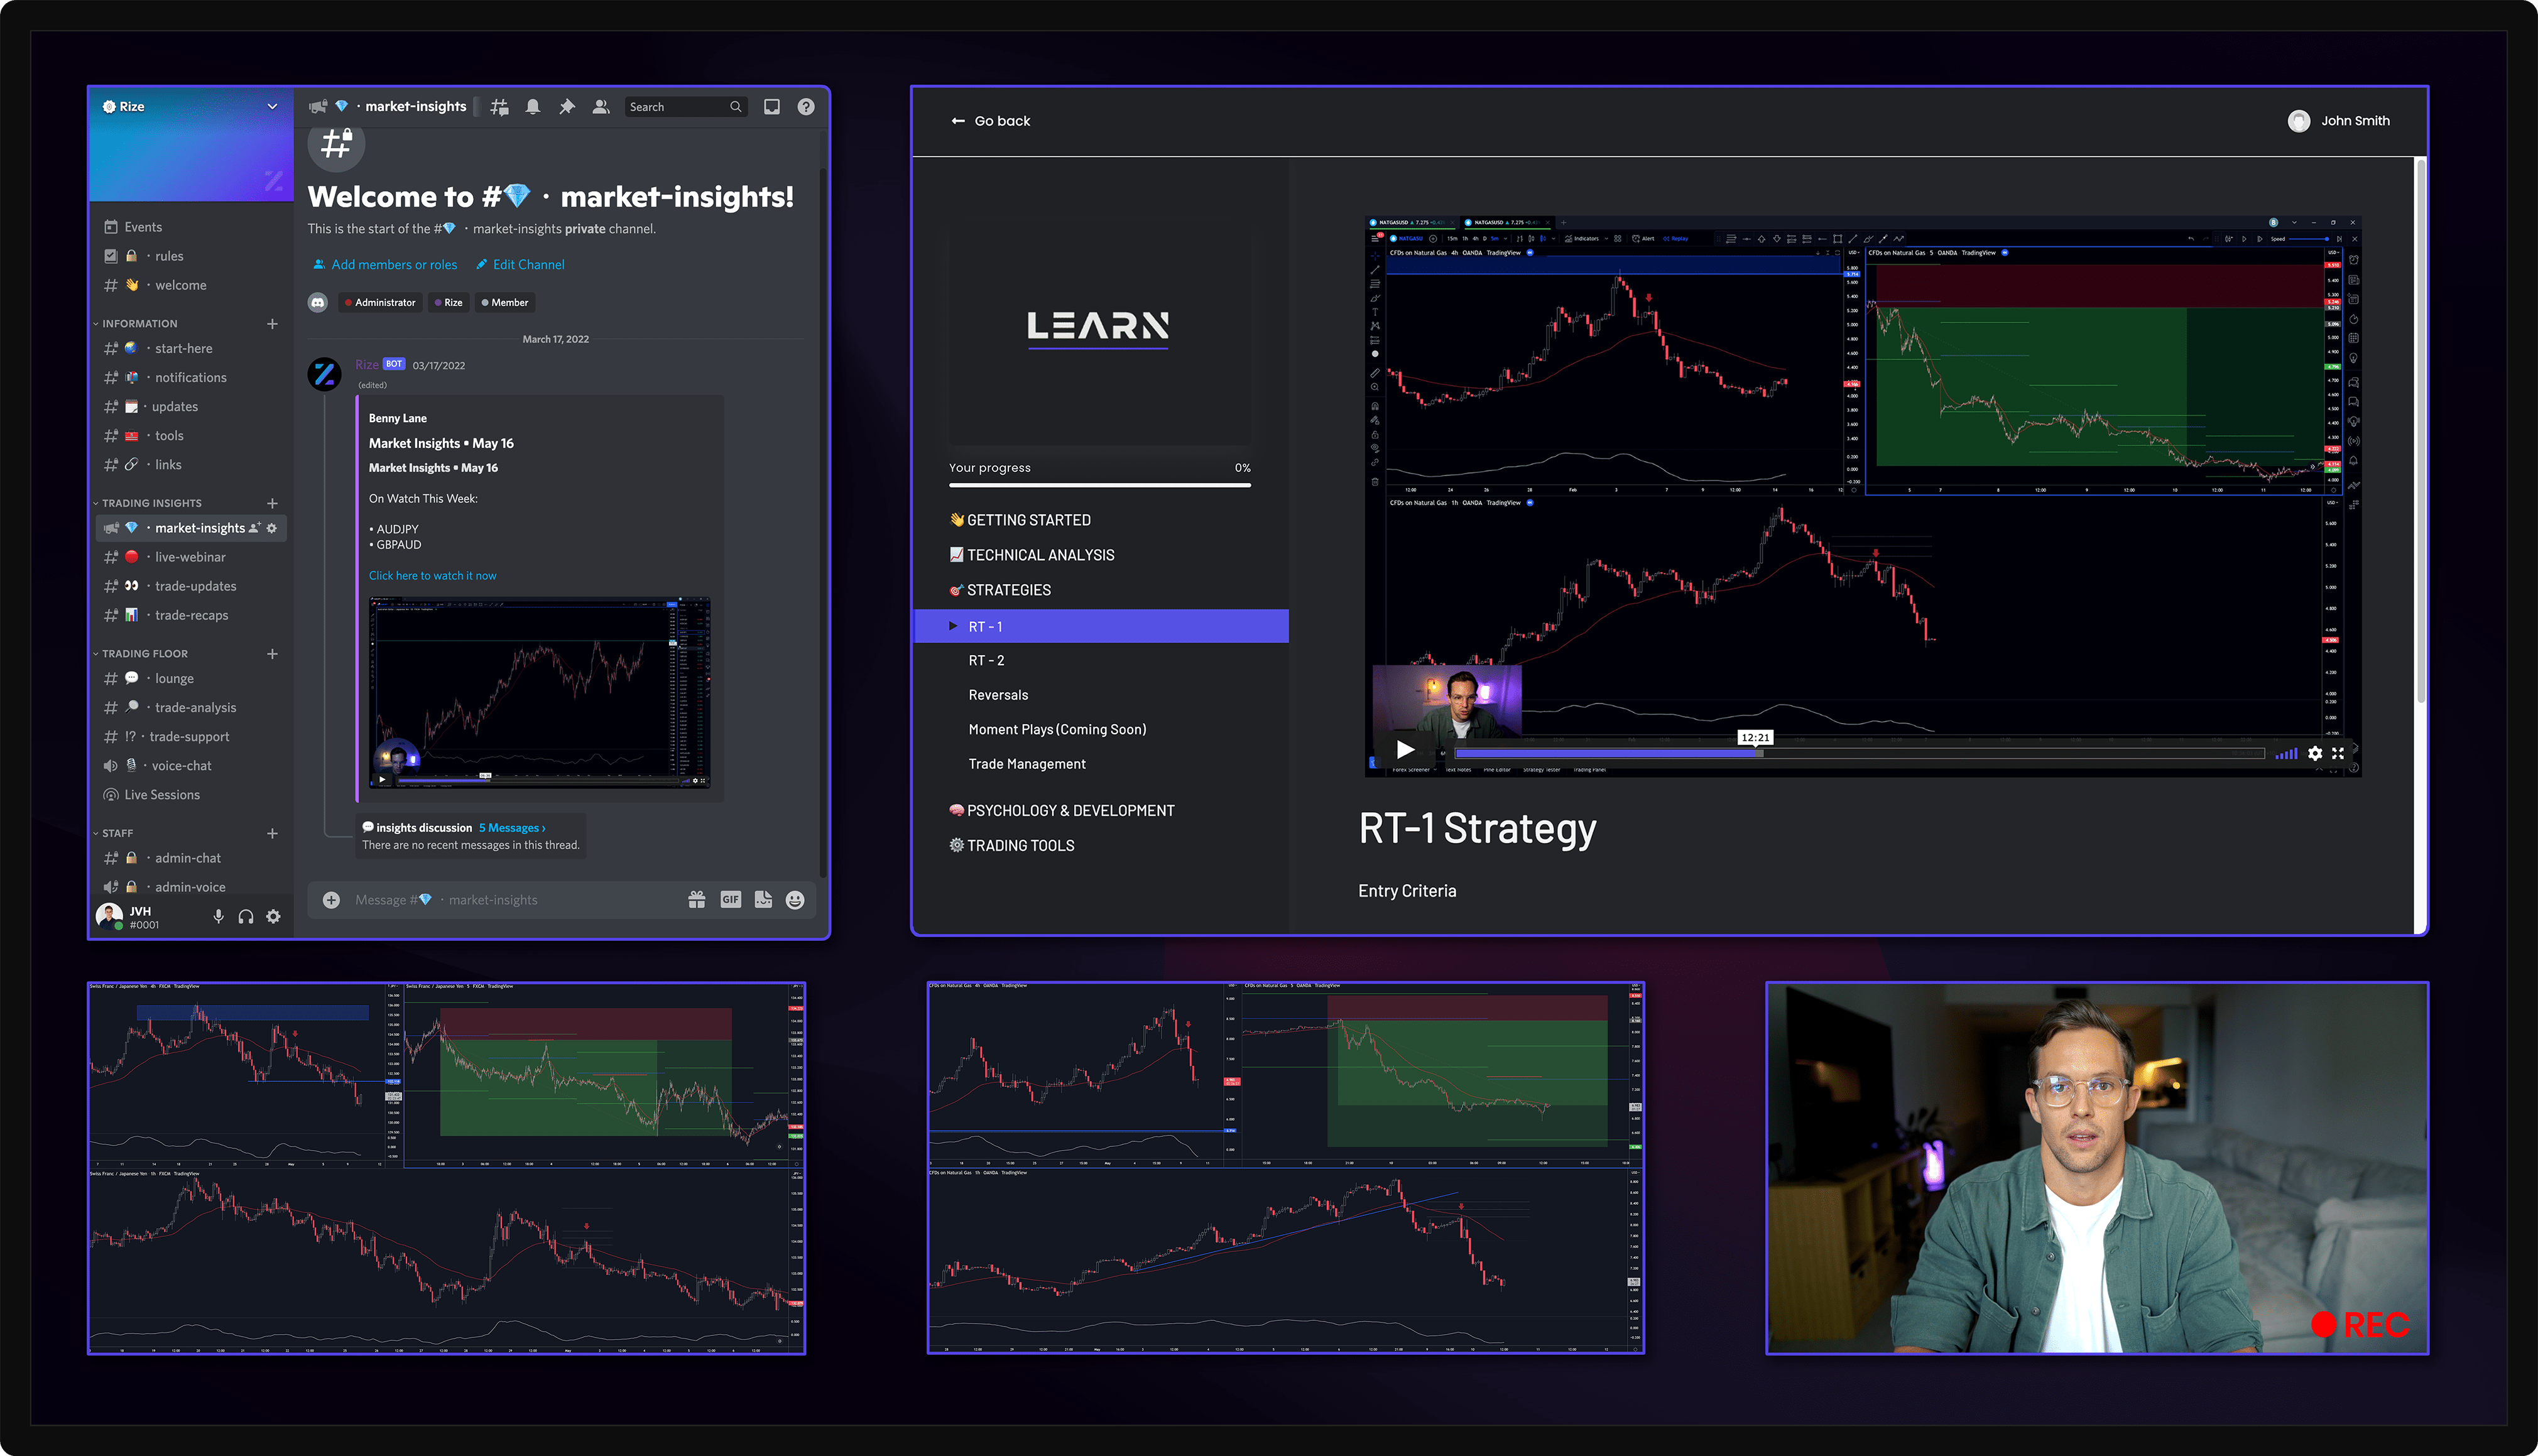Screen dimensions: 2538x1456
Task: Collapse the Rize server dropdown
Action: [x=272, y=106]
